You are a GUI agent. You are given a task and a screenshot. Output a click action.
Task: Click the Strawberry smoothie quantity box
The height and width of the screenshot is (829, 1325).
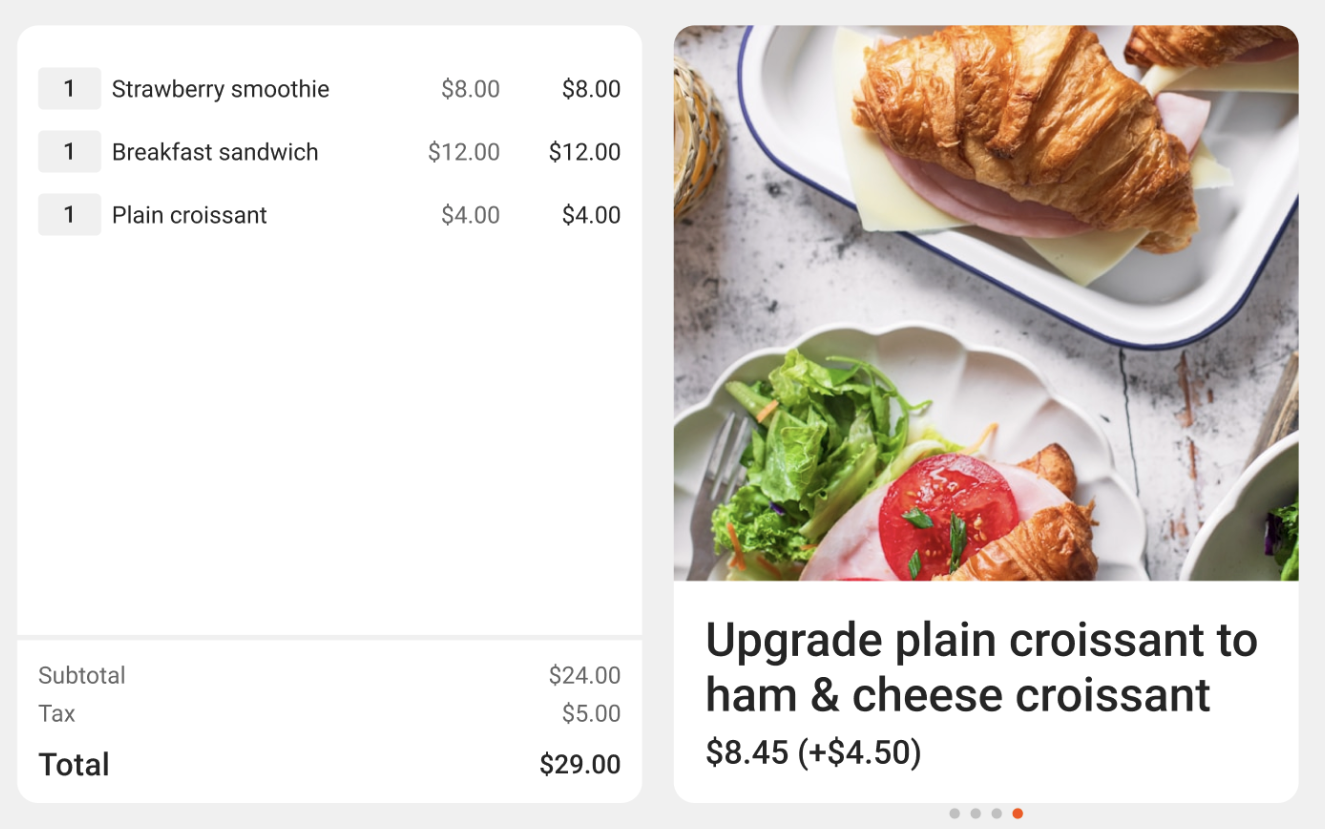tap(69, 89)
